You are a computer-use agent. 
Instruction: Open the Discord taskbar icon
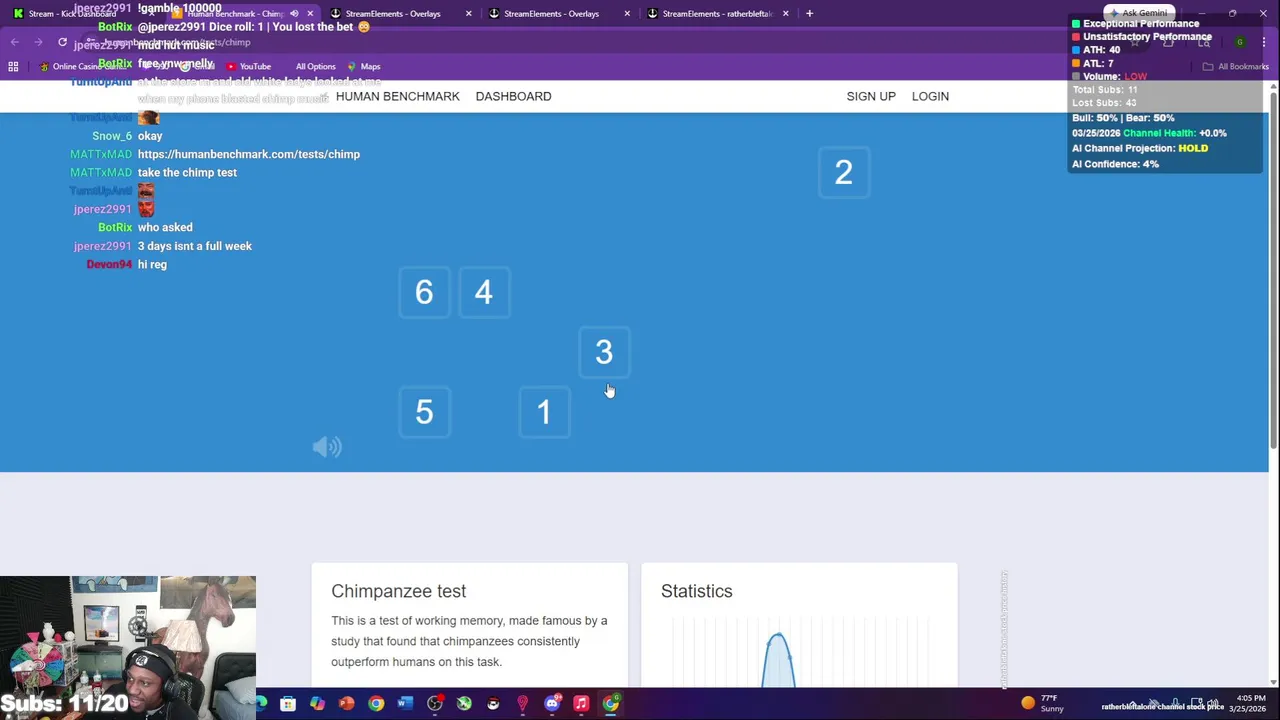pyautogui.click(x=552, y=704)
